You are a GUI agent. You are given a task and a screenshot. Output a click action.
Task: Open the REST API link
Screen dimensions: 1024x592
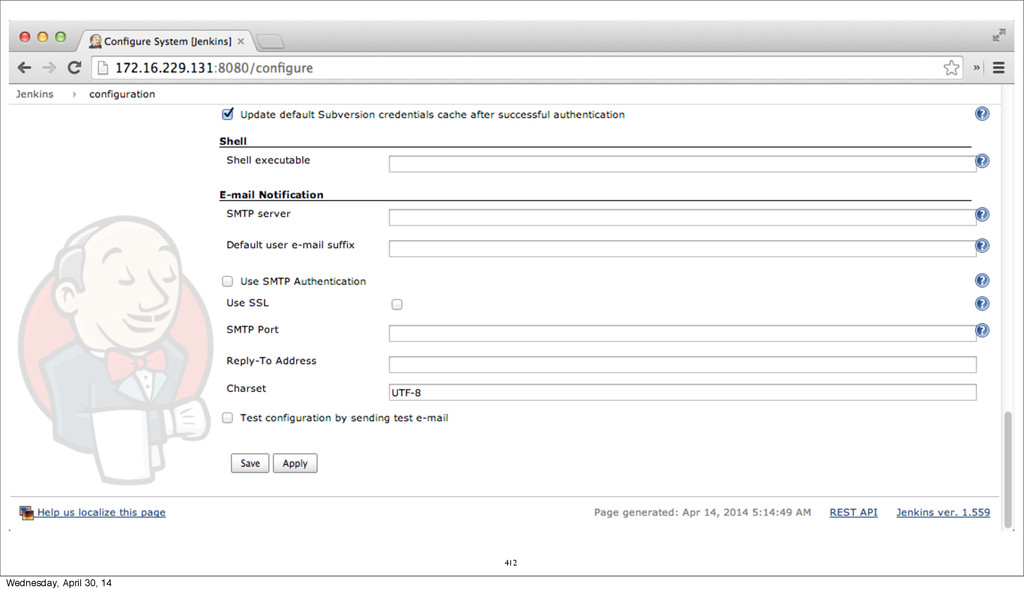[x=853, y=512]
